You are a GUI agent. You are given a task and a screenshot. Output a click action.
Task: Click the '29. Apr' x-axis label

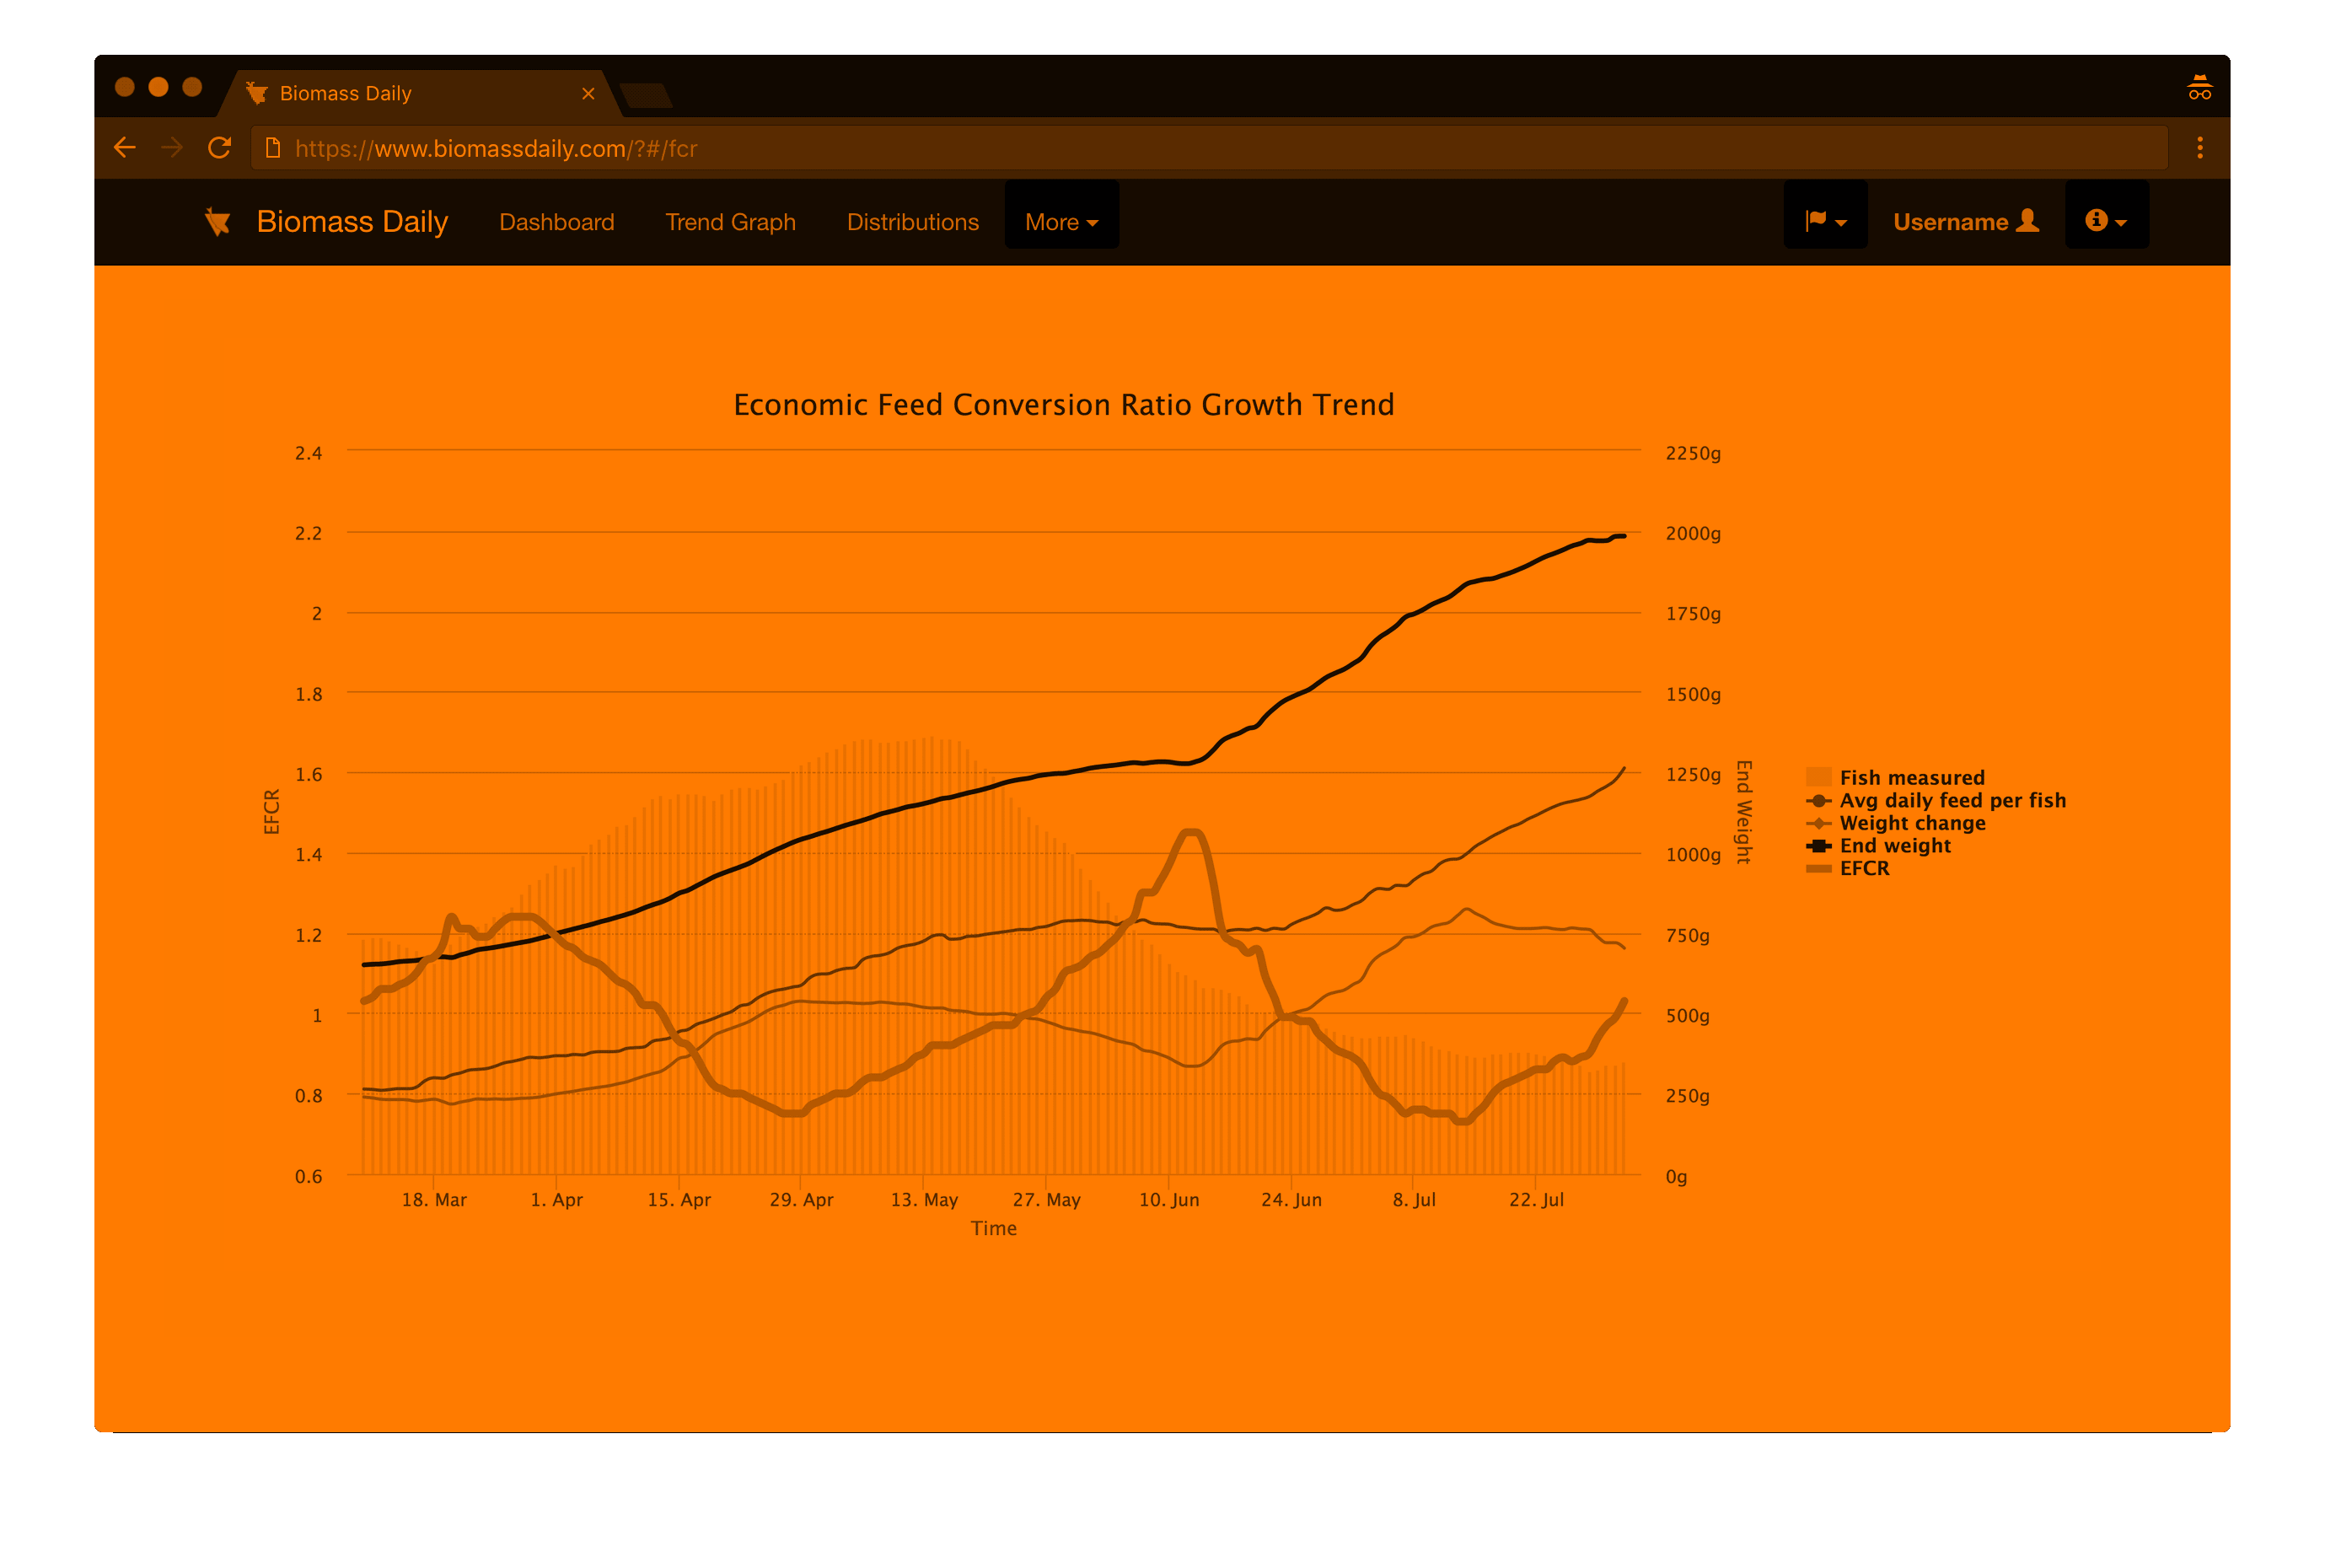[x=800, y=1199]
